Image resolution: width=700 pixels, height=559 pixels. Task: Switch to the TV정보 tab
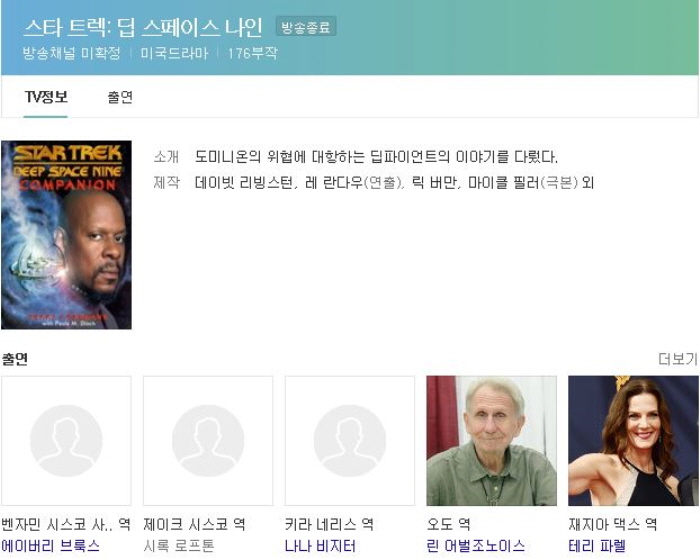click(x=46, y=97)
